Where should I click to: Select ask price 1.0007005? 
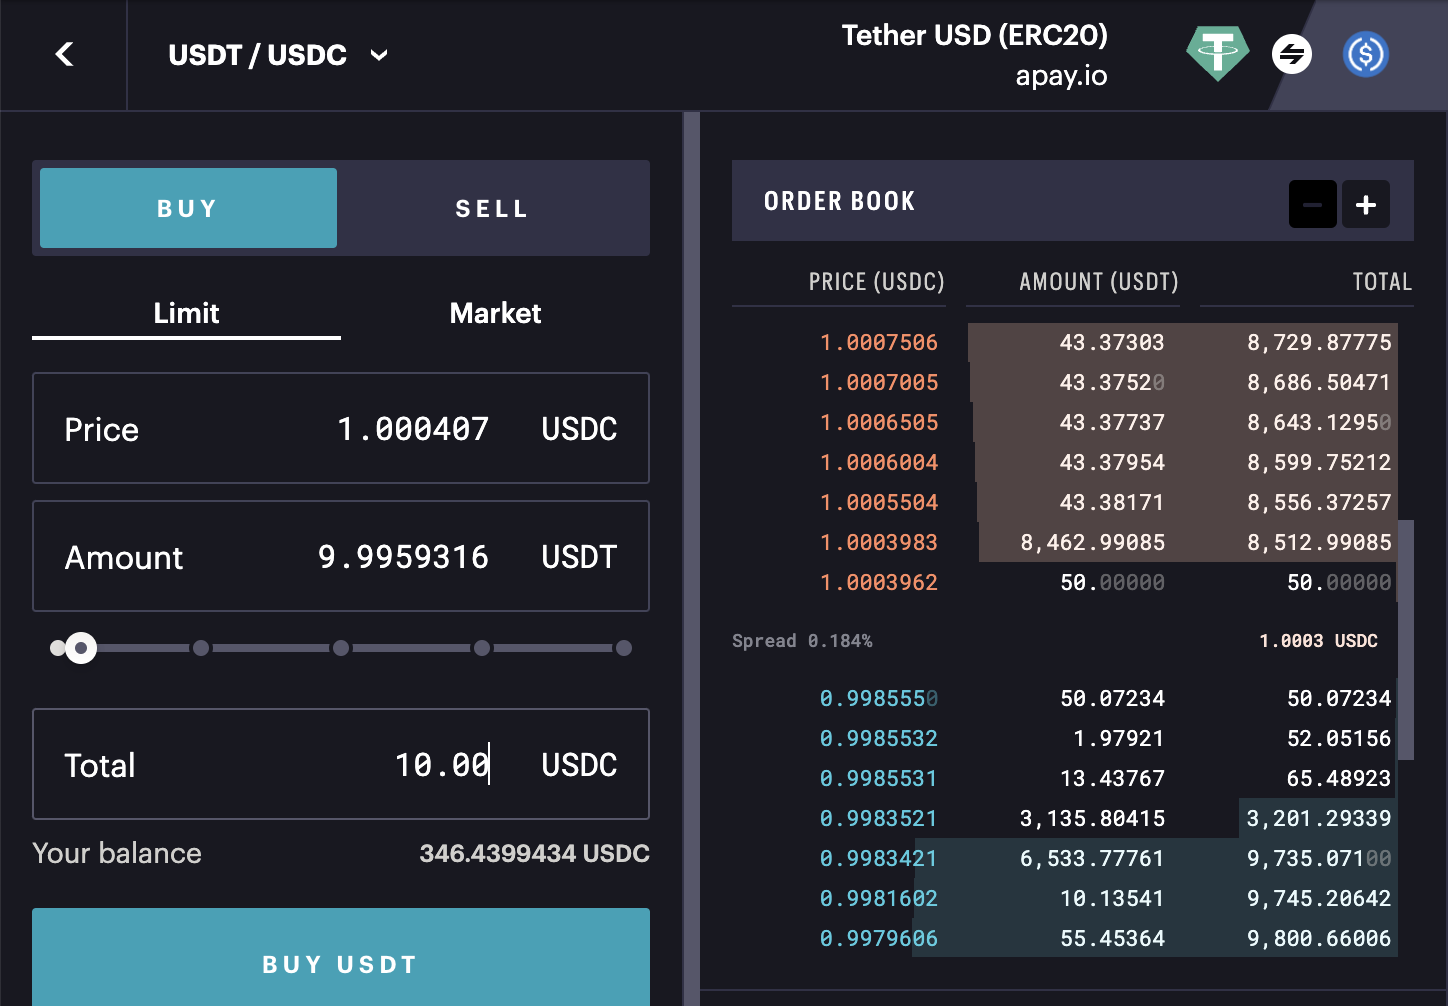pos(879,382)
